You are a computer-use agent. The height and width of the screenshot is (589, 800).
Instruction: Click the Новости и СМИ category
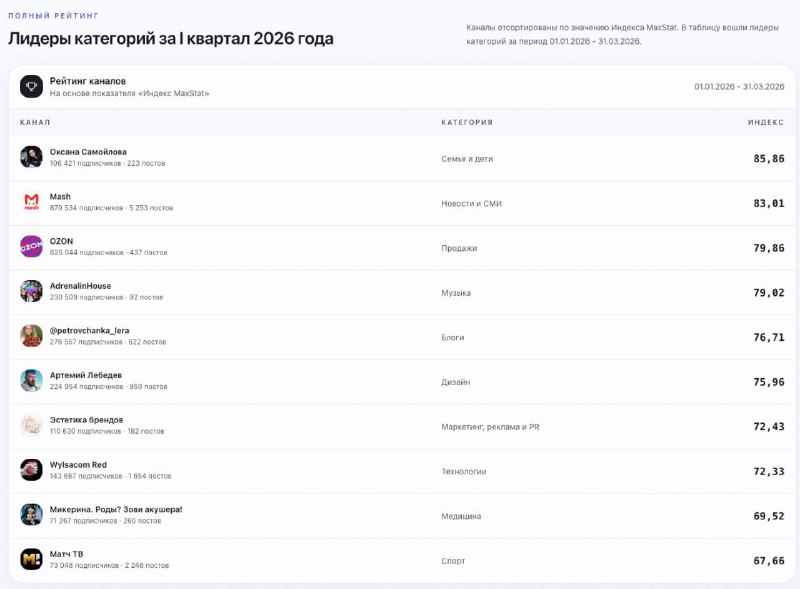(x=471, y=204)
